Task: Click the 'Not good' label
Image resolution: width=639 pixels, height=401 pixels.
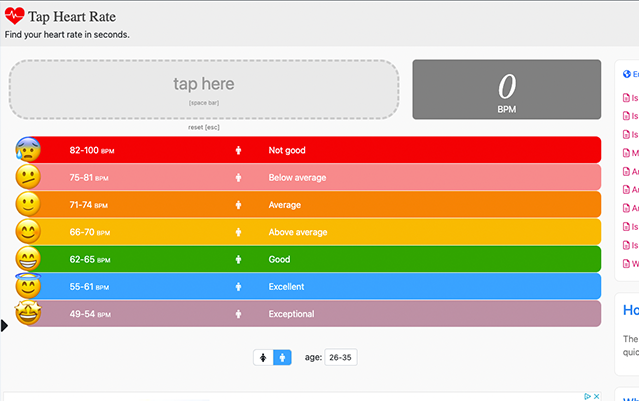Action: (x=287, y=150)
